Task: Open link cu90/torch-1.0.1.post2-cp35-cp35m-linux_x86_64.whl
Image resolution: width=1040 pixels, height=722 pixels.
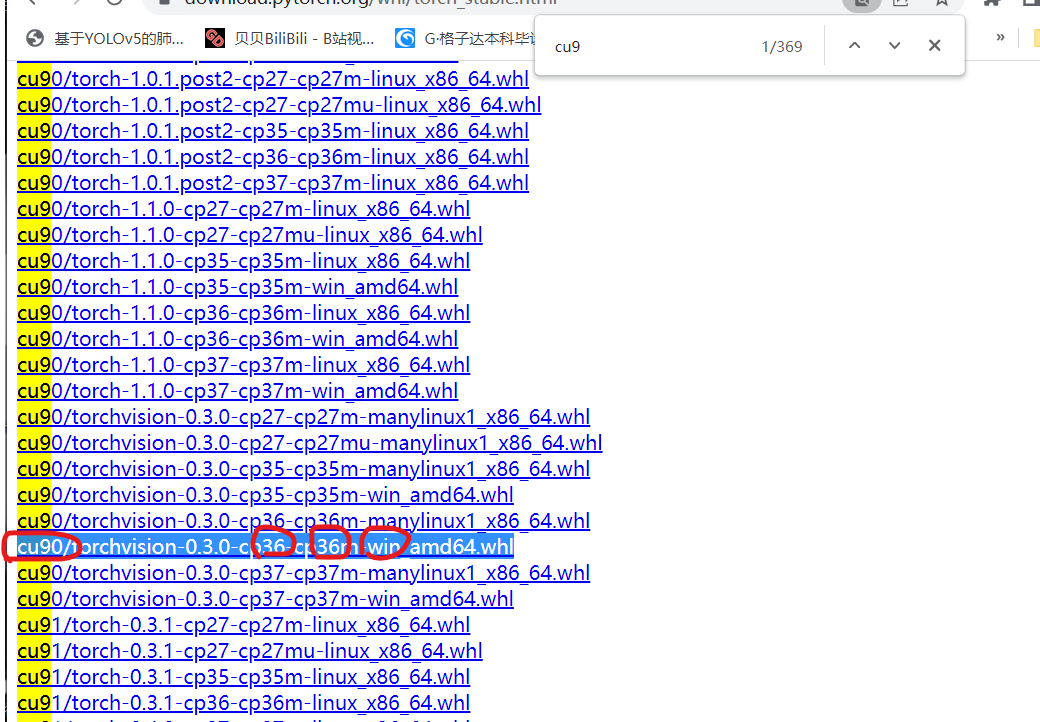Action: pos(273,131)
